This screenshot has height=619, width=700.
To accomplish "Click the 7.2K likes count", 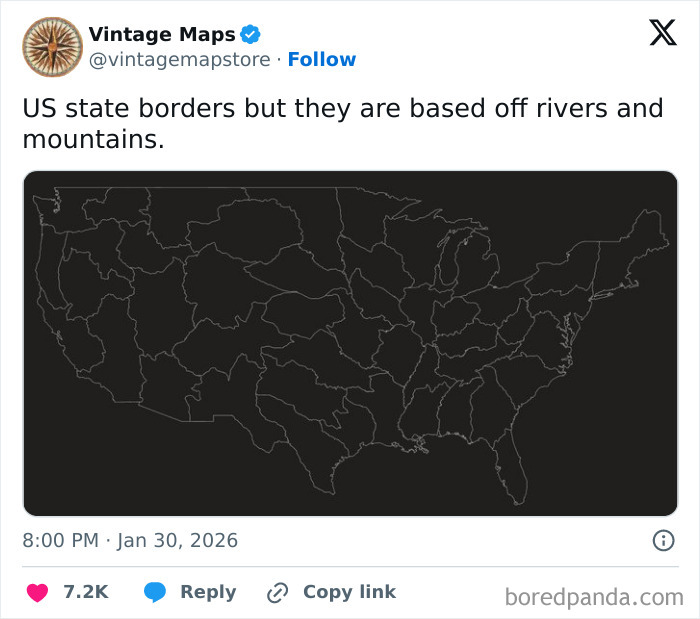I will pos(85,592).
